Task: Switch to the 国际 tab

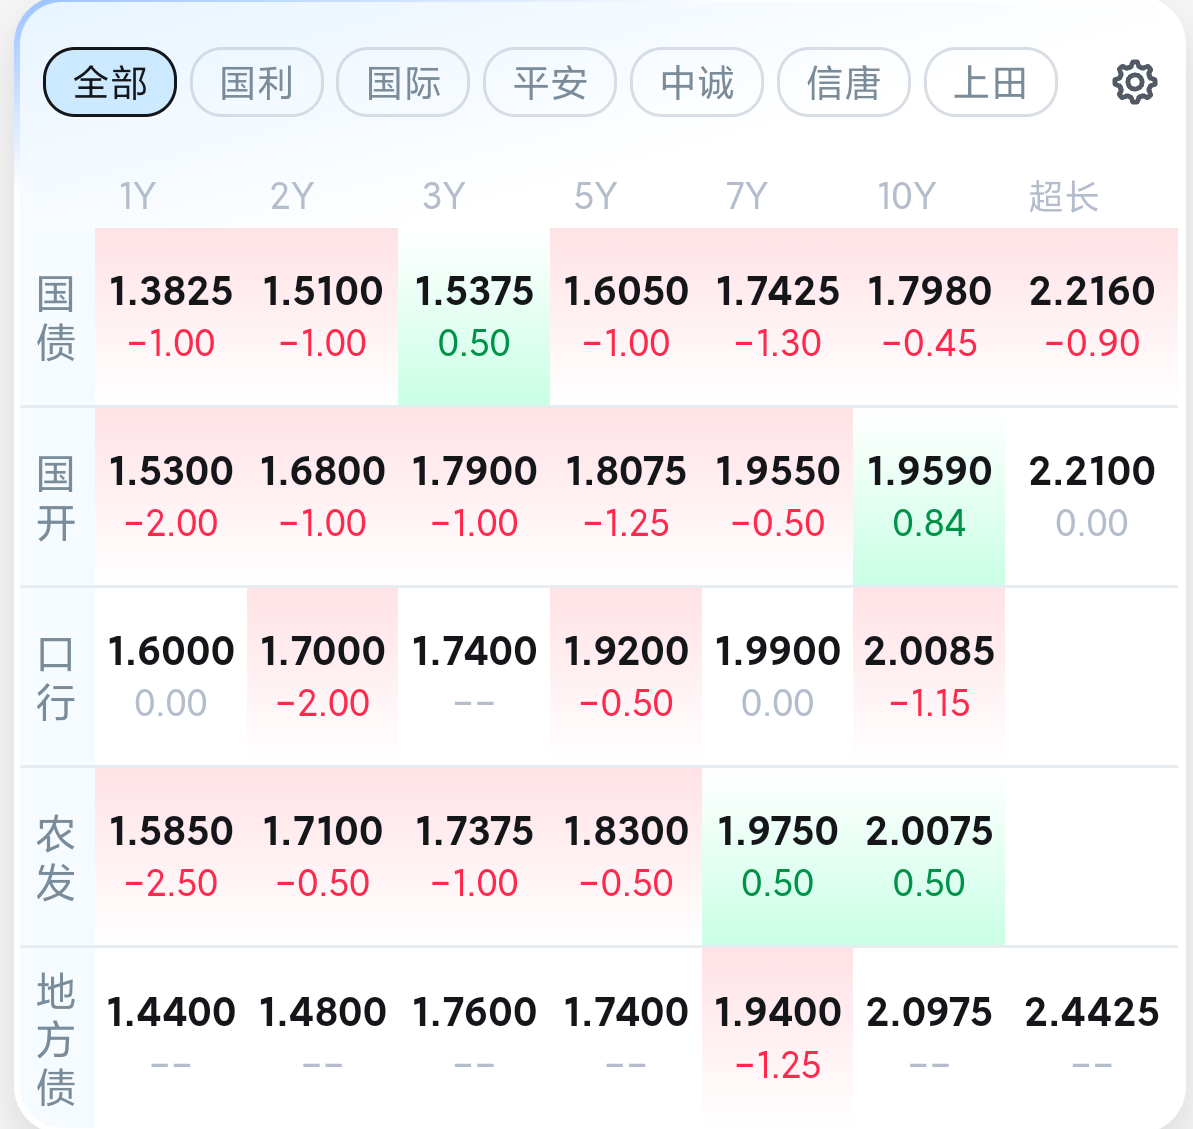Action: click(x=403, y=82)
